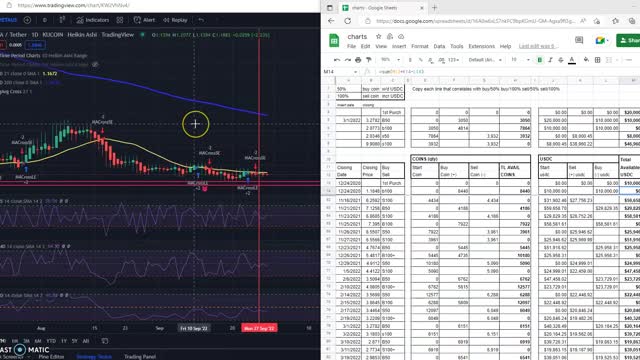Start bar Replay mode
Image resolution: width=640 pixels, height=360 pixels.
pyautogui.click(x=175, y=20)
